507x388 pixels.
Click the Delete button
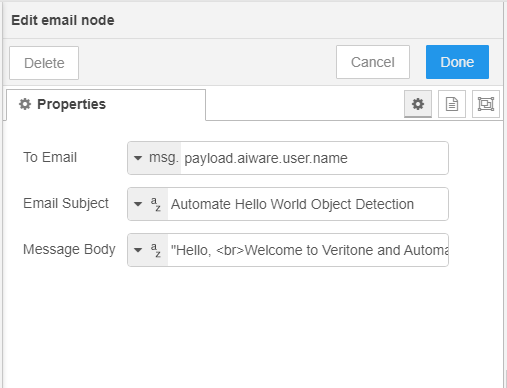[x=44, y=63]
